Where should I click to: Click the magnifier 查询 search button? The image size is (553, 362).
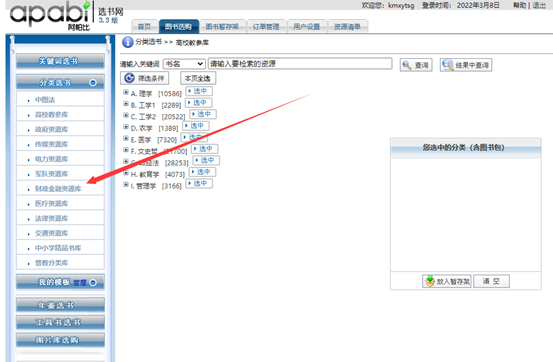pyautogui.click(x=416, y=65)
